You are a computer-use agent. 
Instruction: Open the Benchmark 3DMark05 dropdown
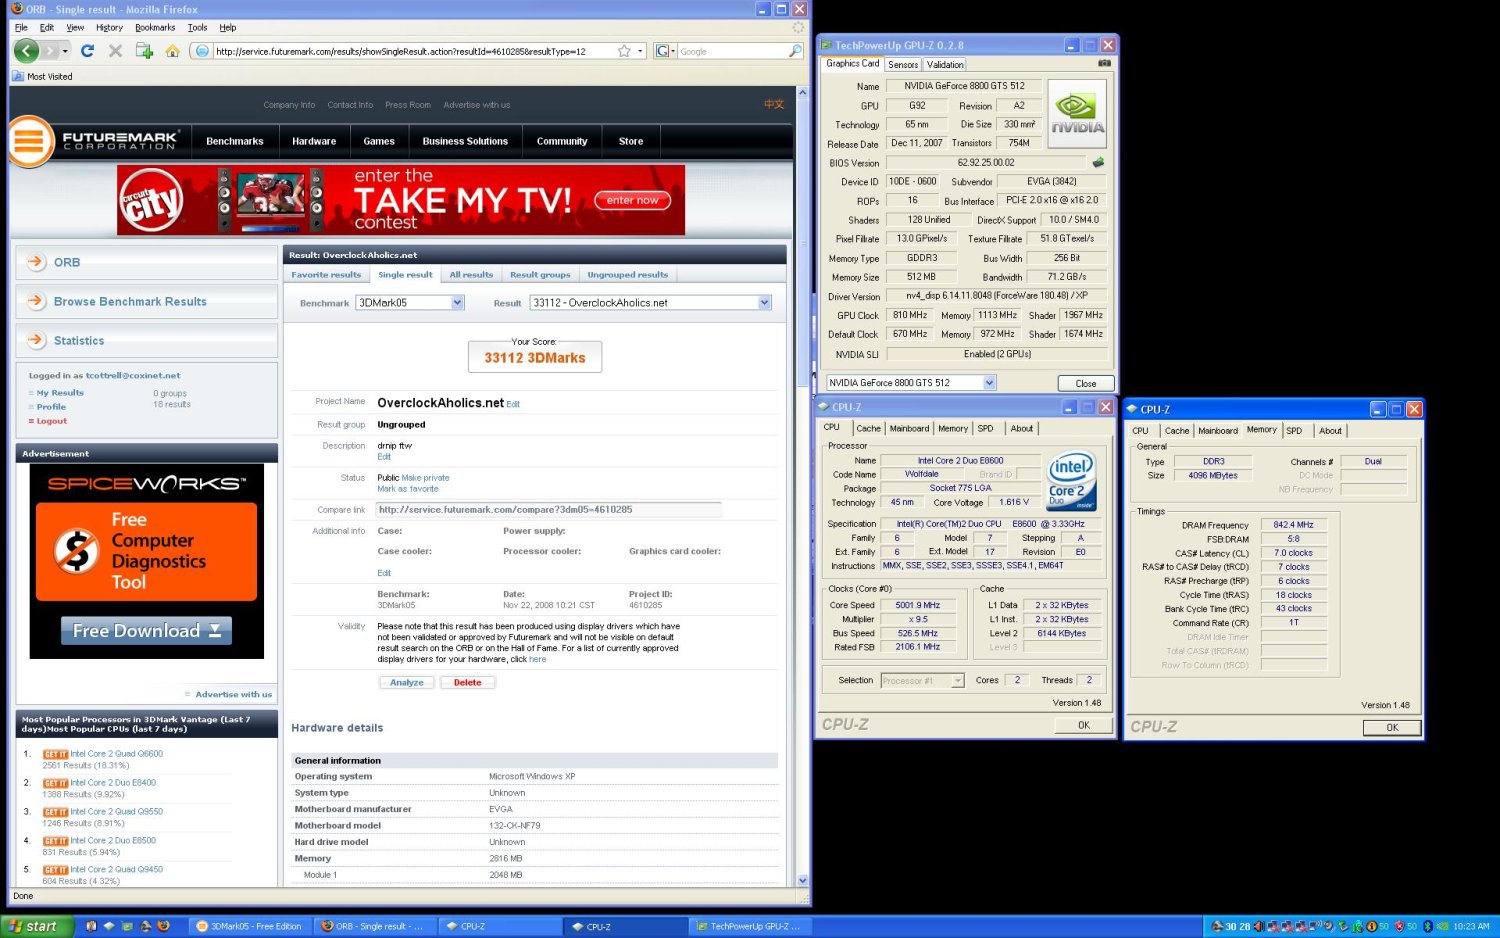[457, 303]
